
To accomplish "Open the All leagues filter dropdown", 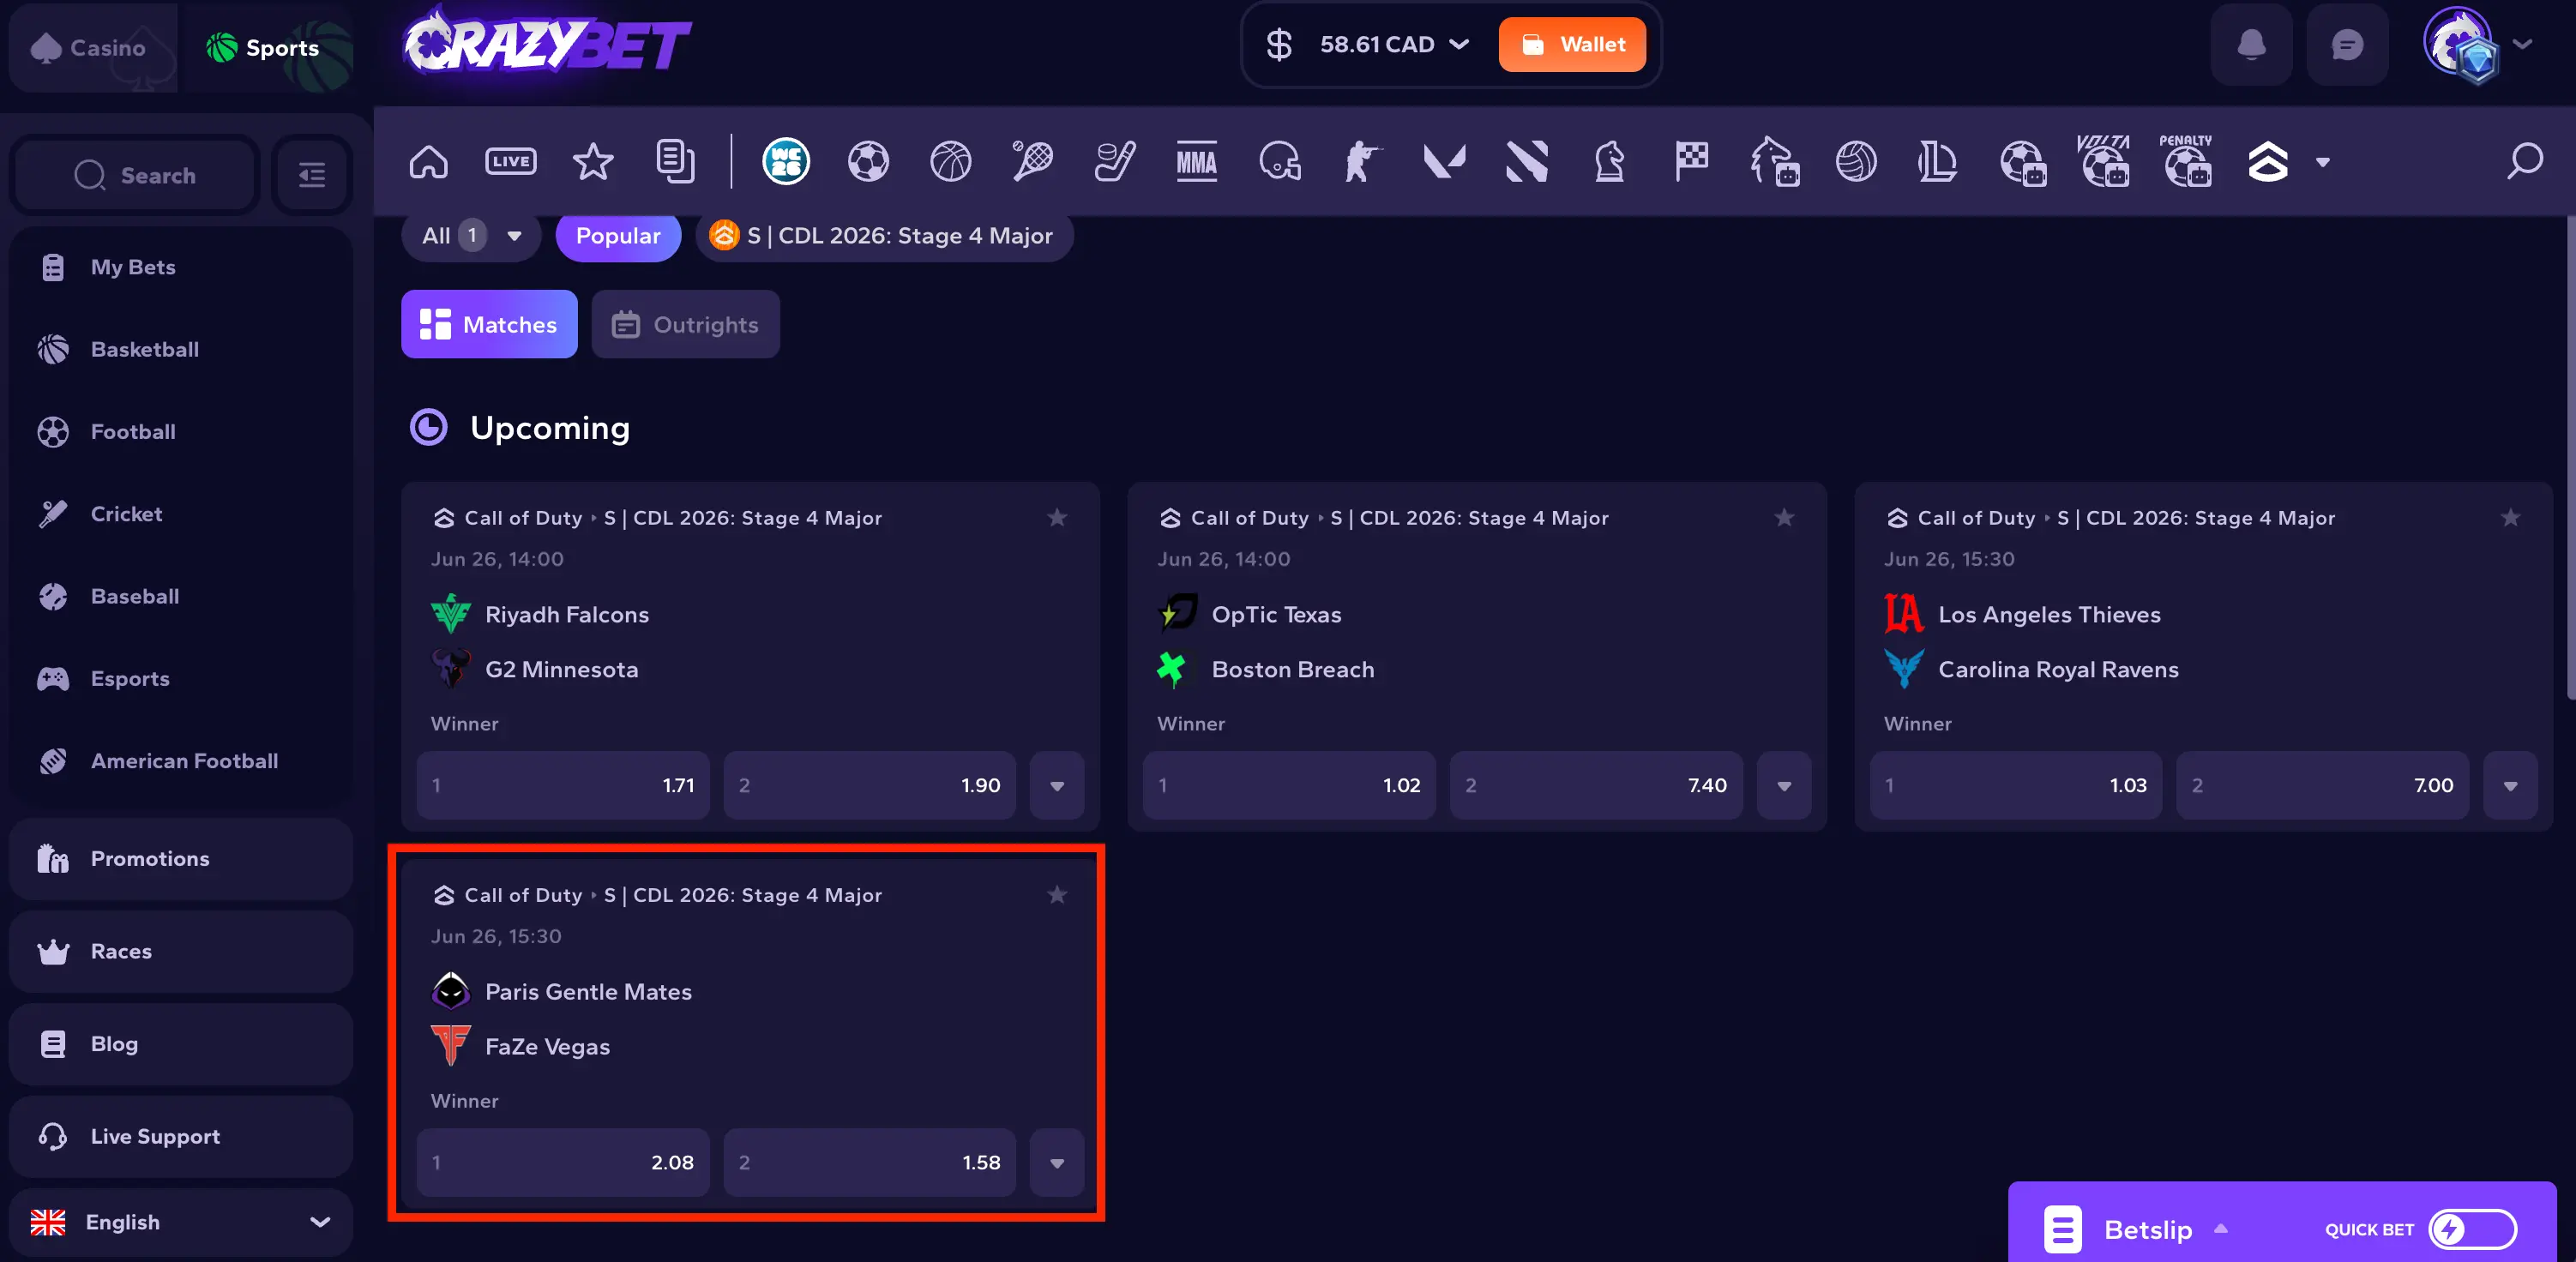I will pyautogui.click(x=471, y=236).
